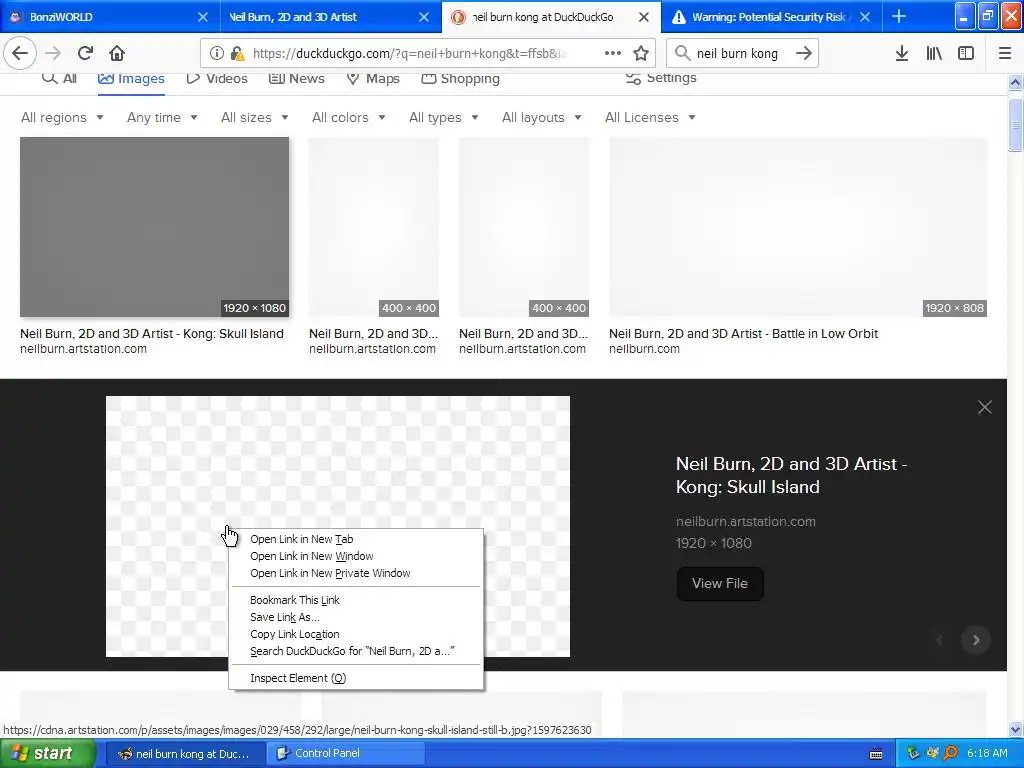Open the Kong: Skull Island title link
The width and height of the screenshot is (1024, 768).
(x=792, y=475)
